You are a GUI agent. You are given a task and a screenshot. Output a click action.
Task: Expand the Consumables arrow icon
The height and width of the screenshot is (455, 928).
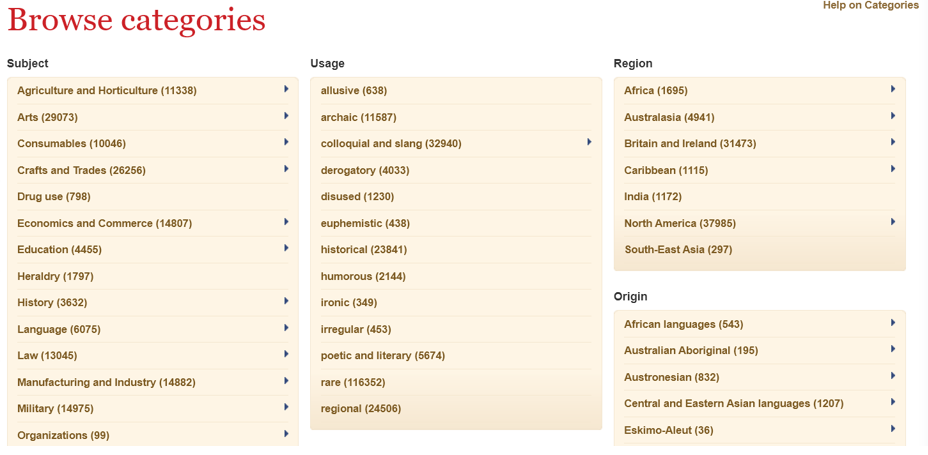(x=286, y=142)
